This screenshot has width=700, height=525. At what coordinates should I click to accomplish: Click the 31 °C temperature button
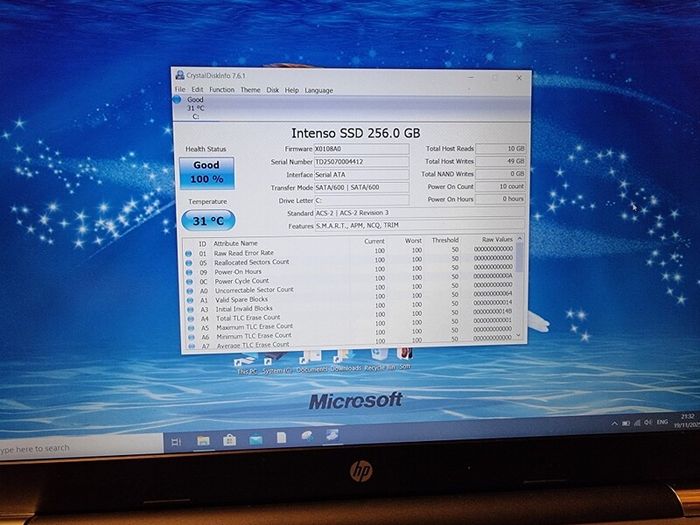click(x=208, y=221)
